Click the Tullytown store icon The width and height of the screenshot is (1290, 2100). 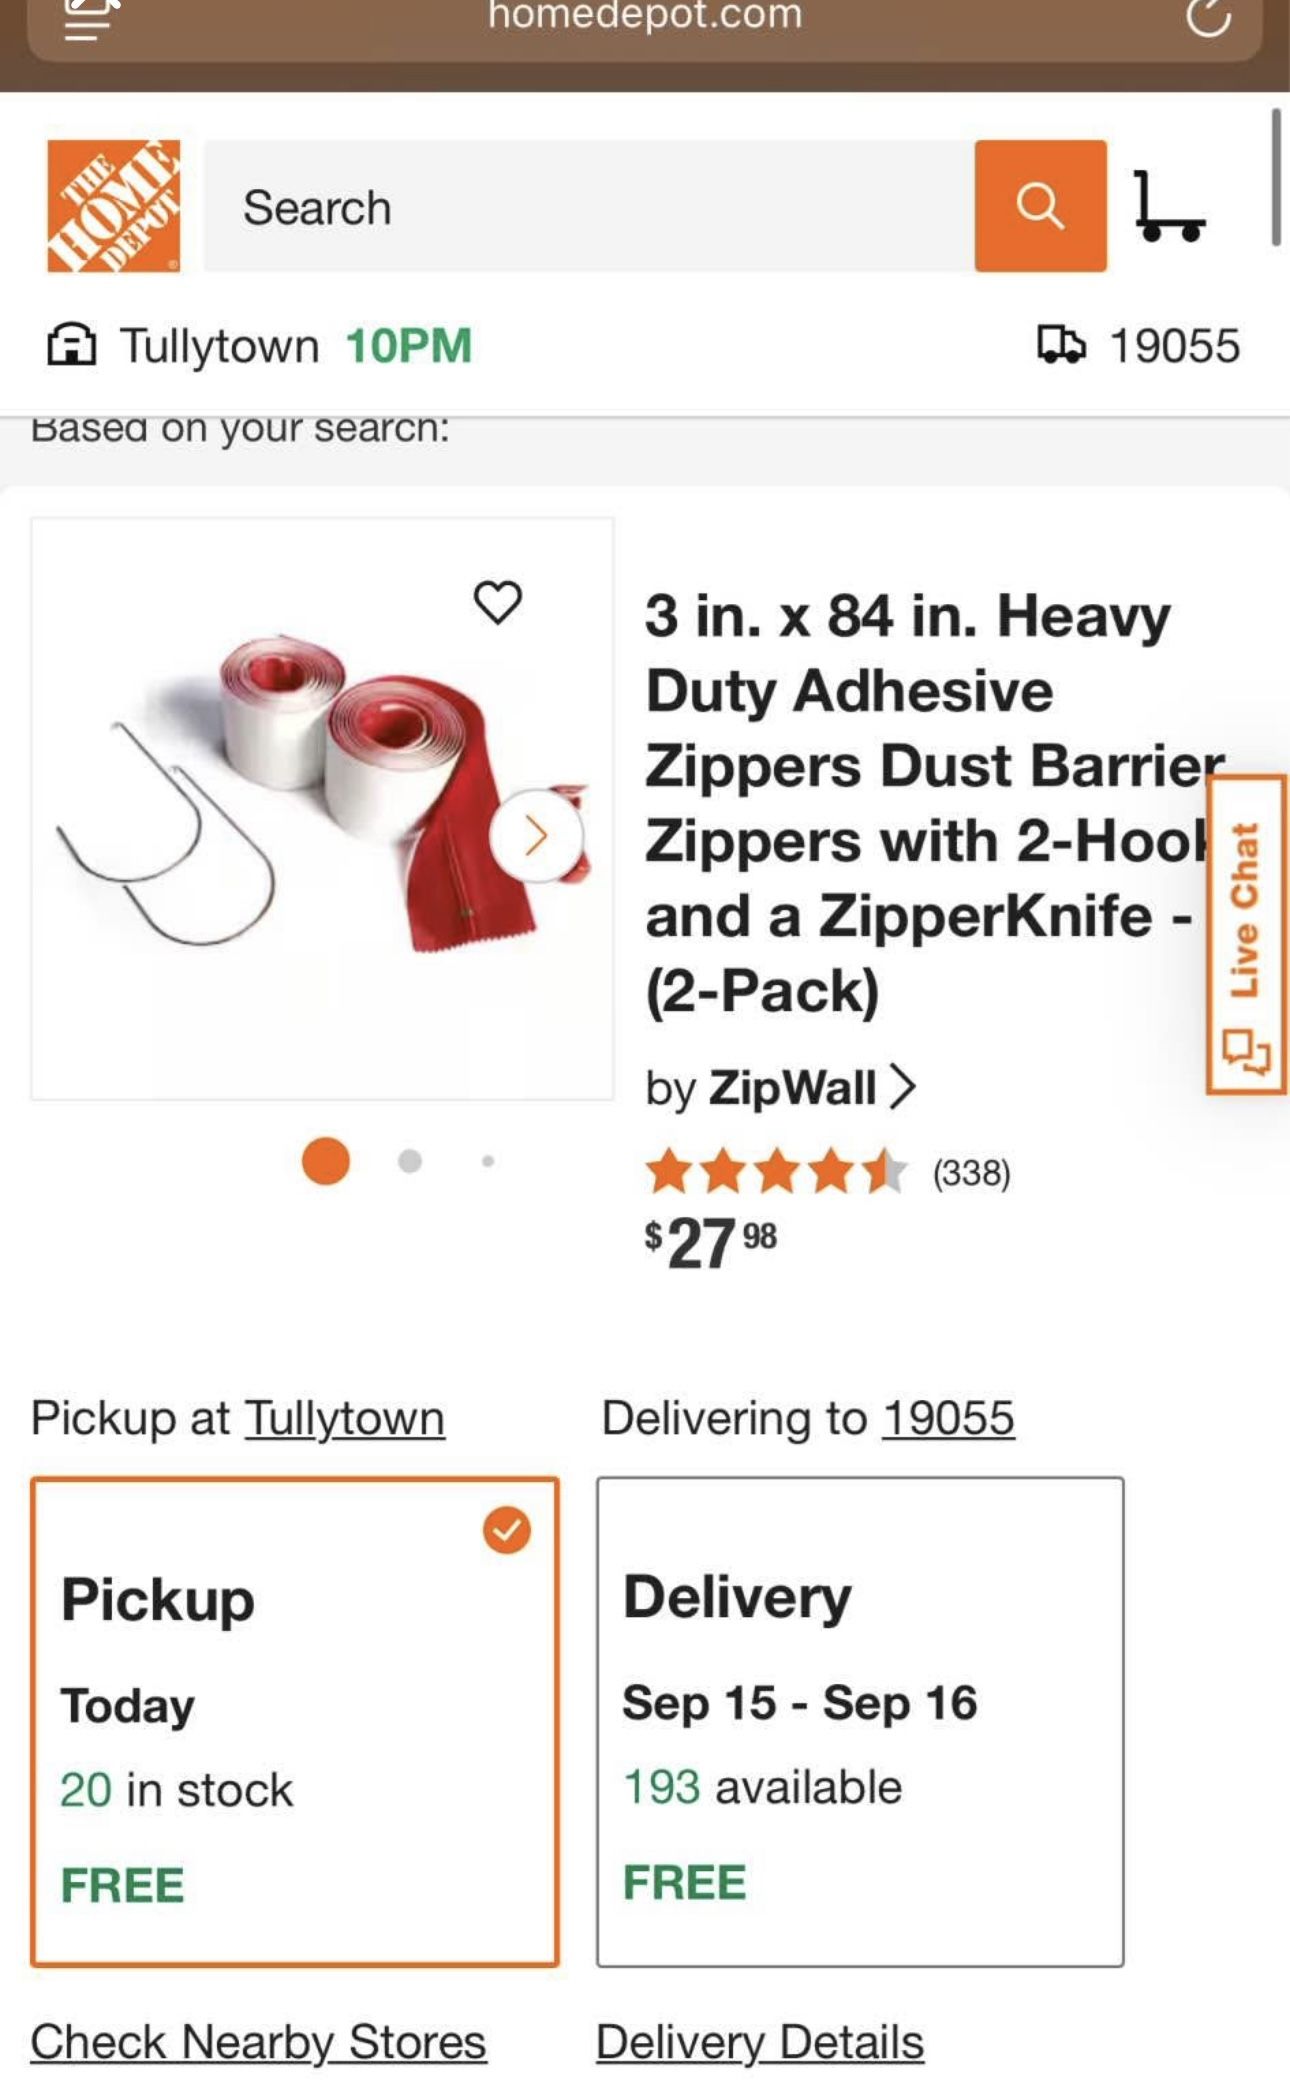72,346
